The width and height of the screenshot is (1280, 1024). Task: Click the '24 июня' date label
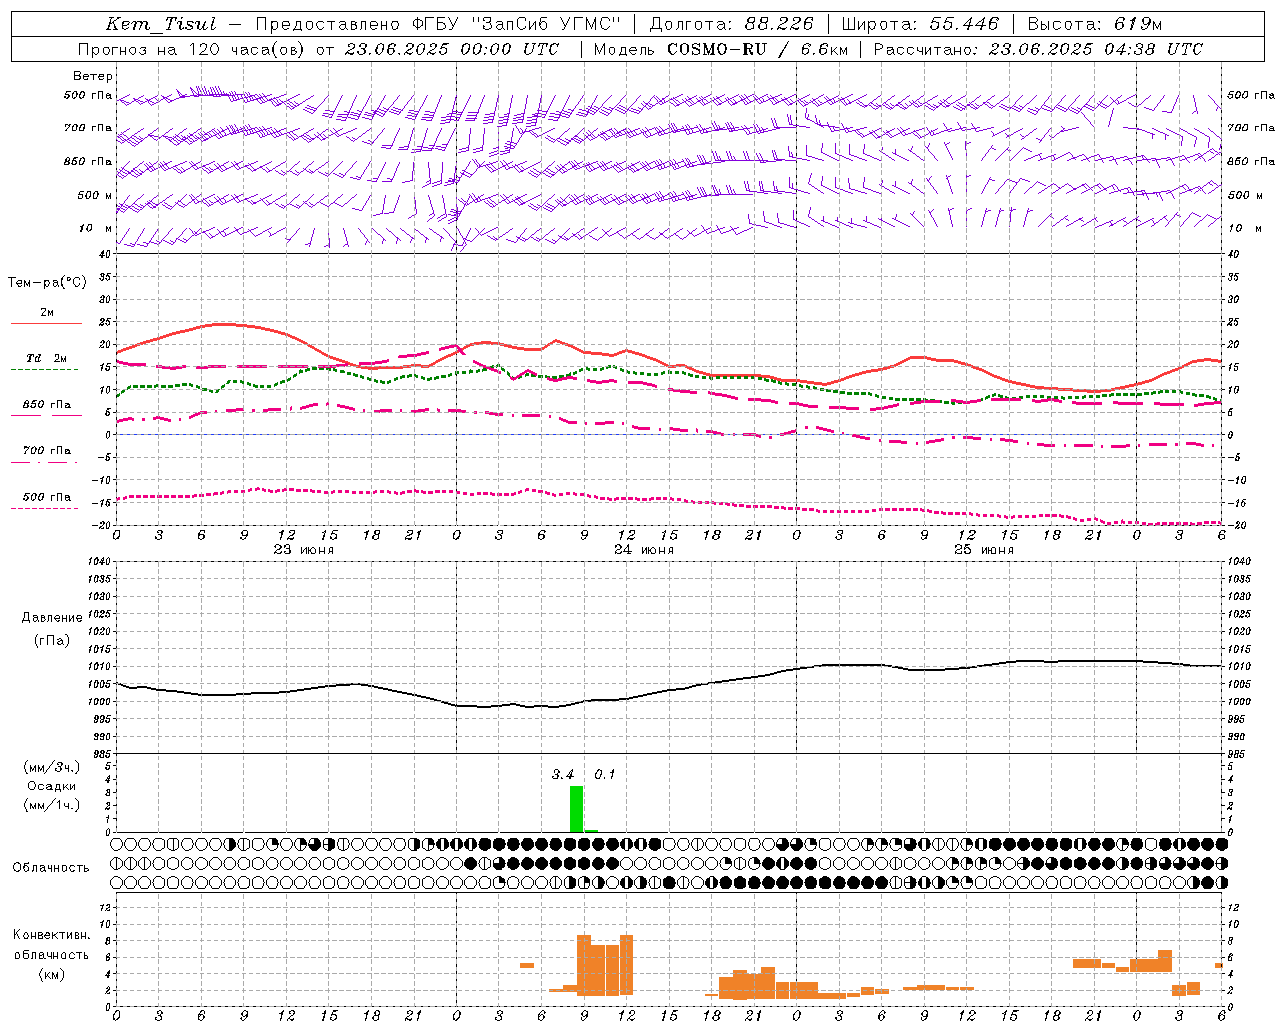(644, 549)
